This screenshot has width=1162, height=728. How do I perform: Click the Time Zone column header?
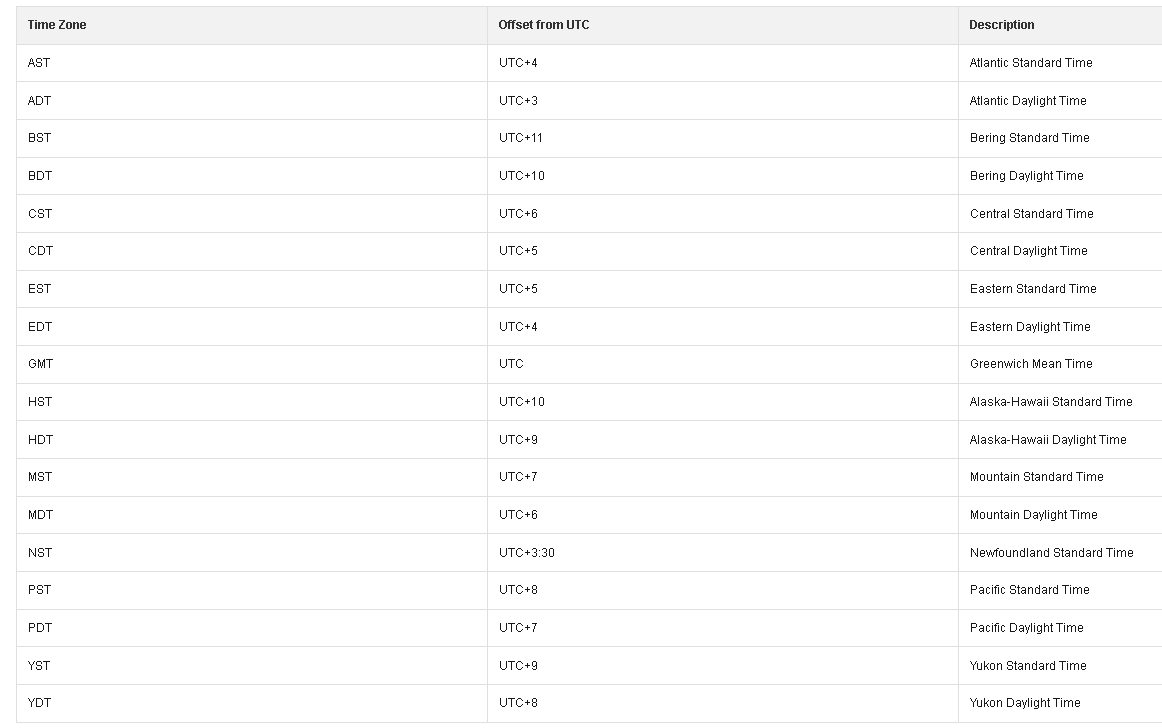[251, 25]
